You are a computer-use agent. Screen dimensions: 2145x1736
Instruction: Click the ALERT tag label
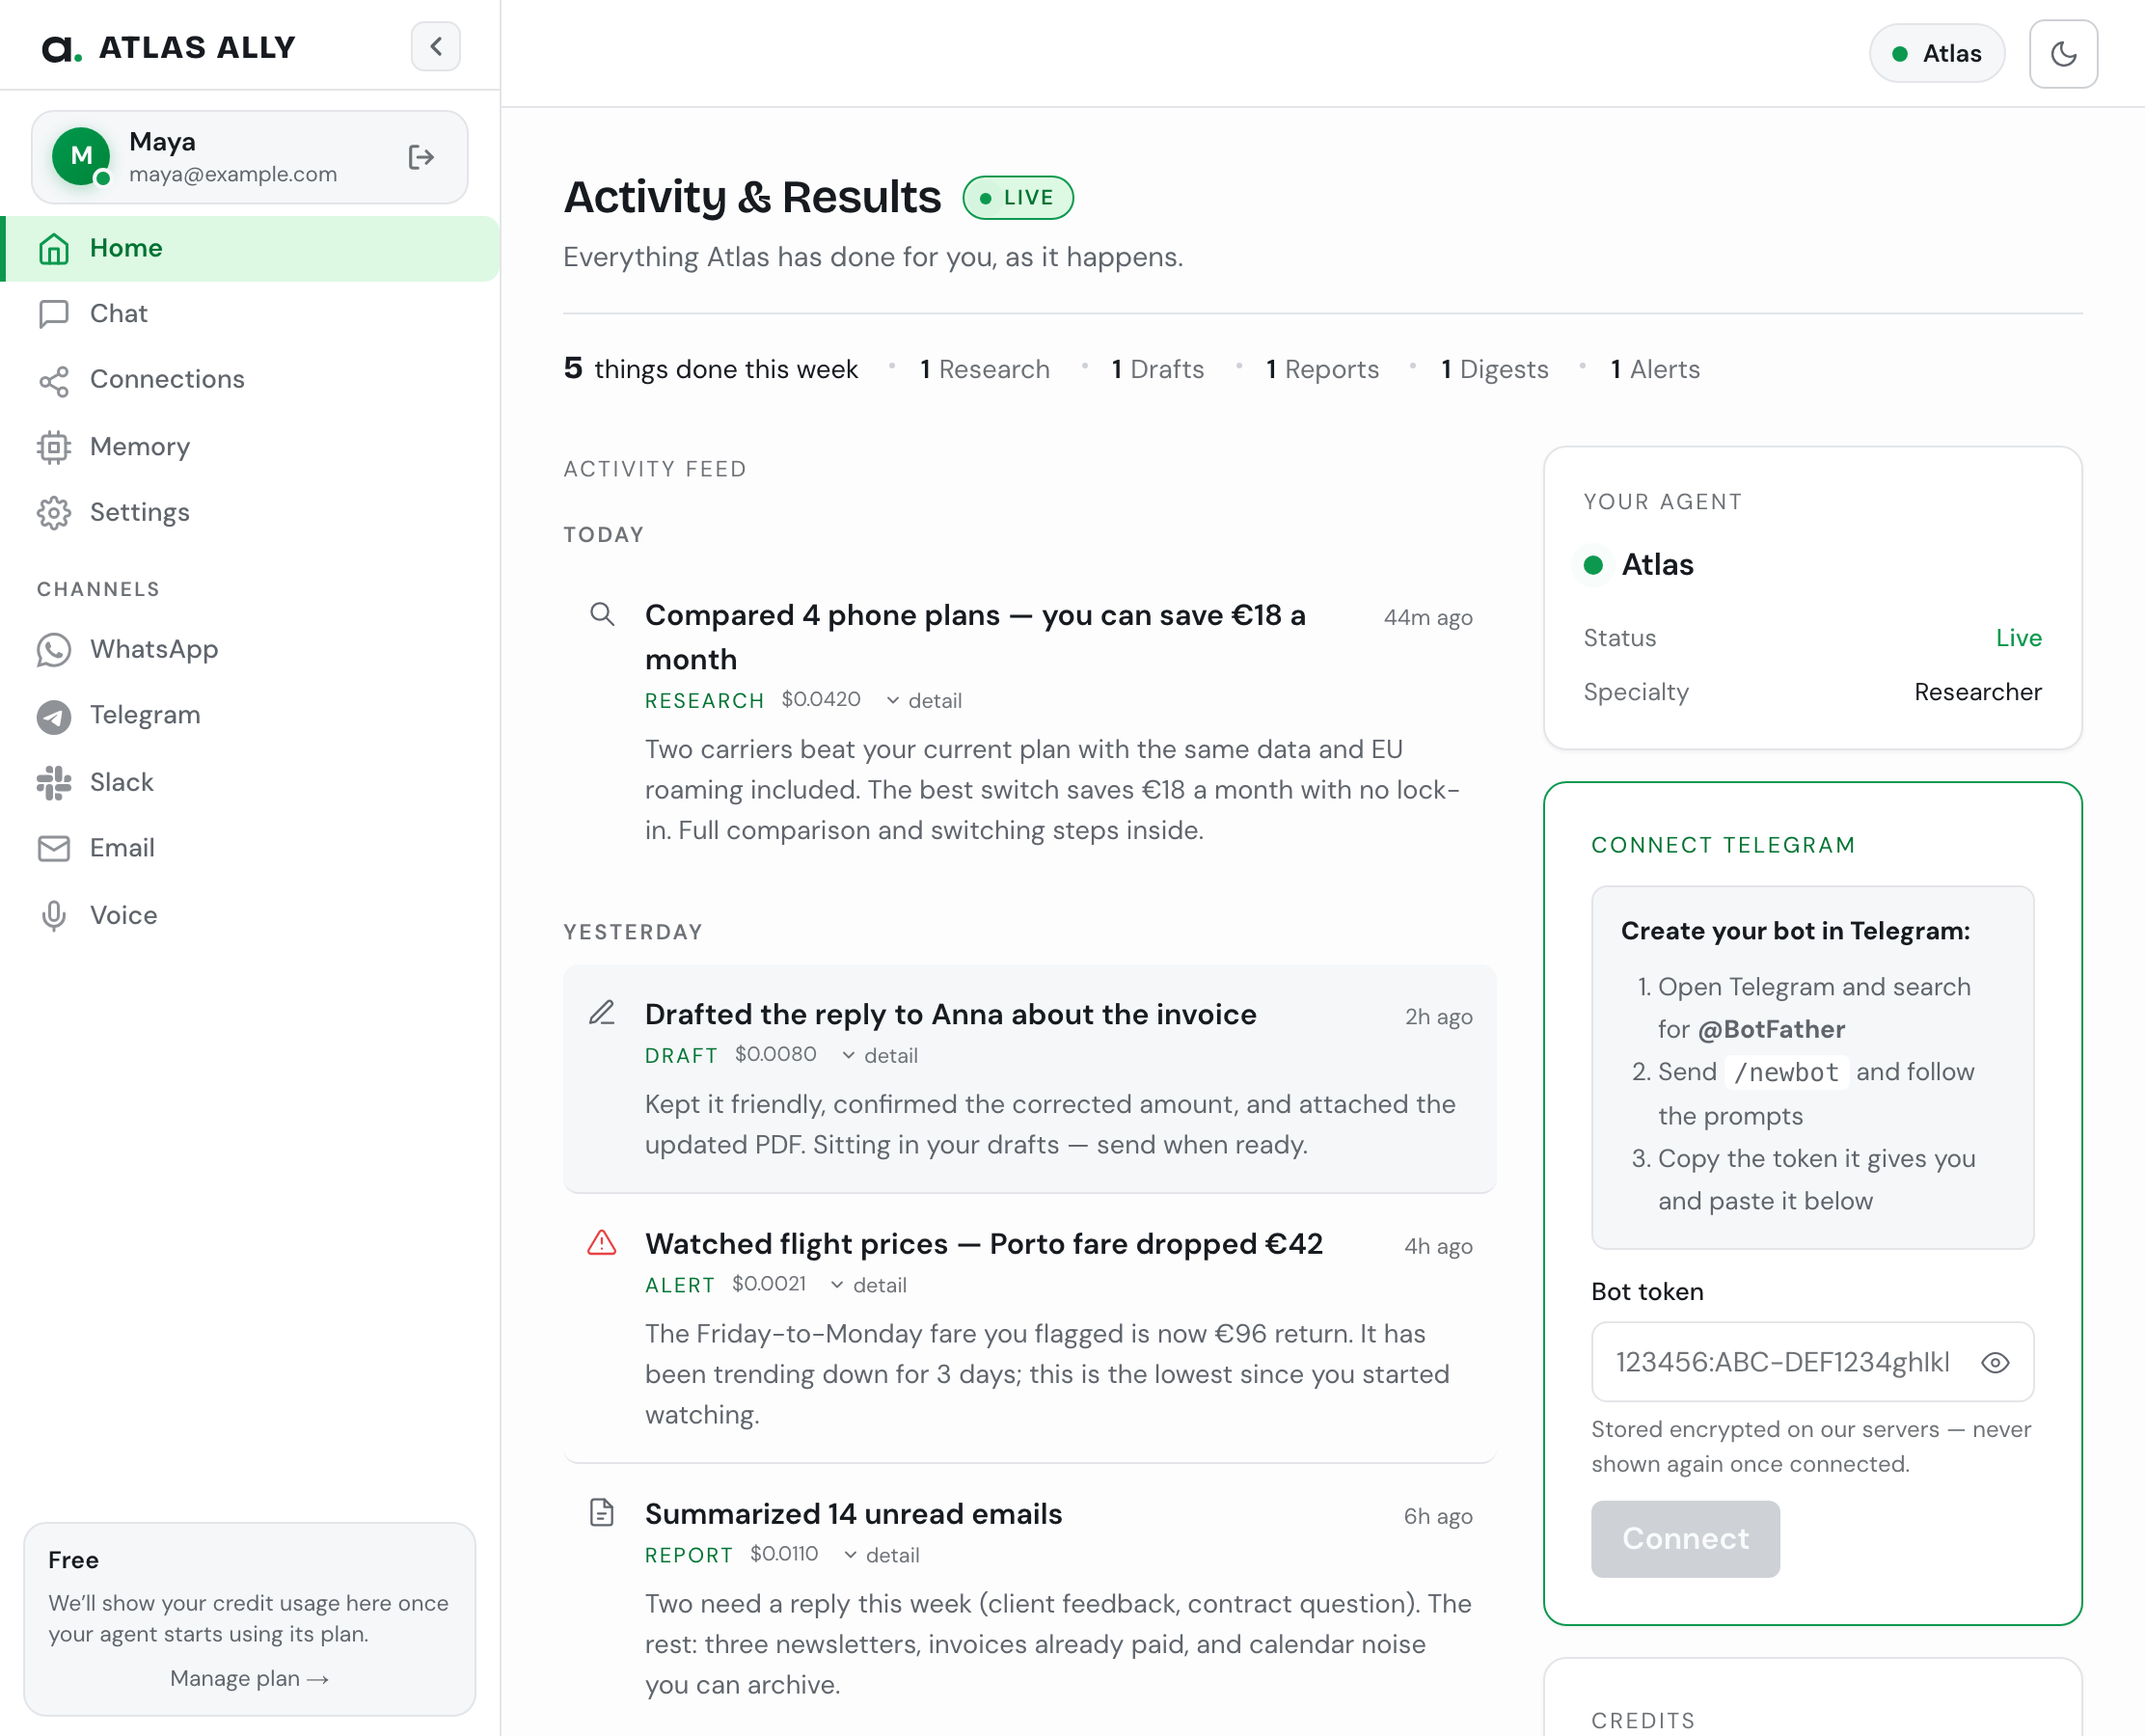coord(680,1286)
